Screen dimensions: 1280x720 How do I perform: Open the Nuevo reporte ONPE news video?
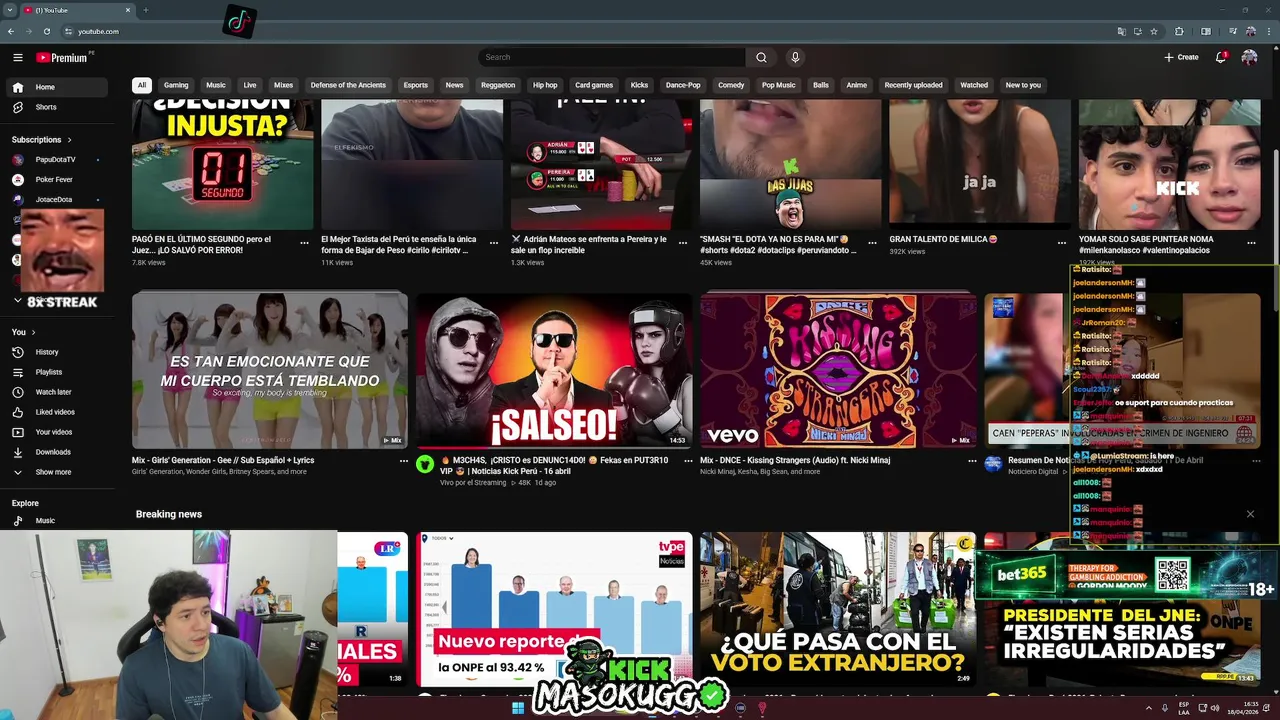pyautogui.click(x=554, y=609)
